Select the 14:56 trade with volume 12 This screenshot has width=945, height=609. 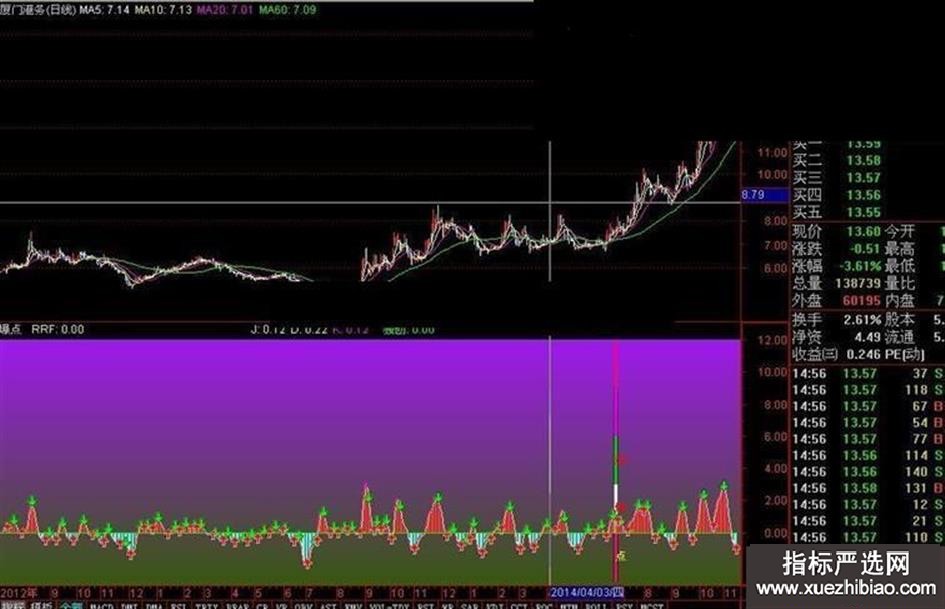point(868,505)
